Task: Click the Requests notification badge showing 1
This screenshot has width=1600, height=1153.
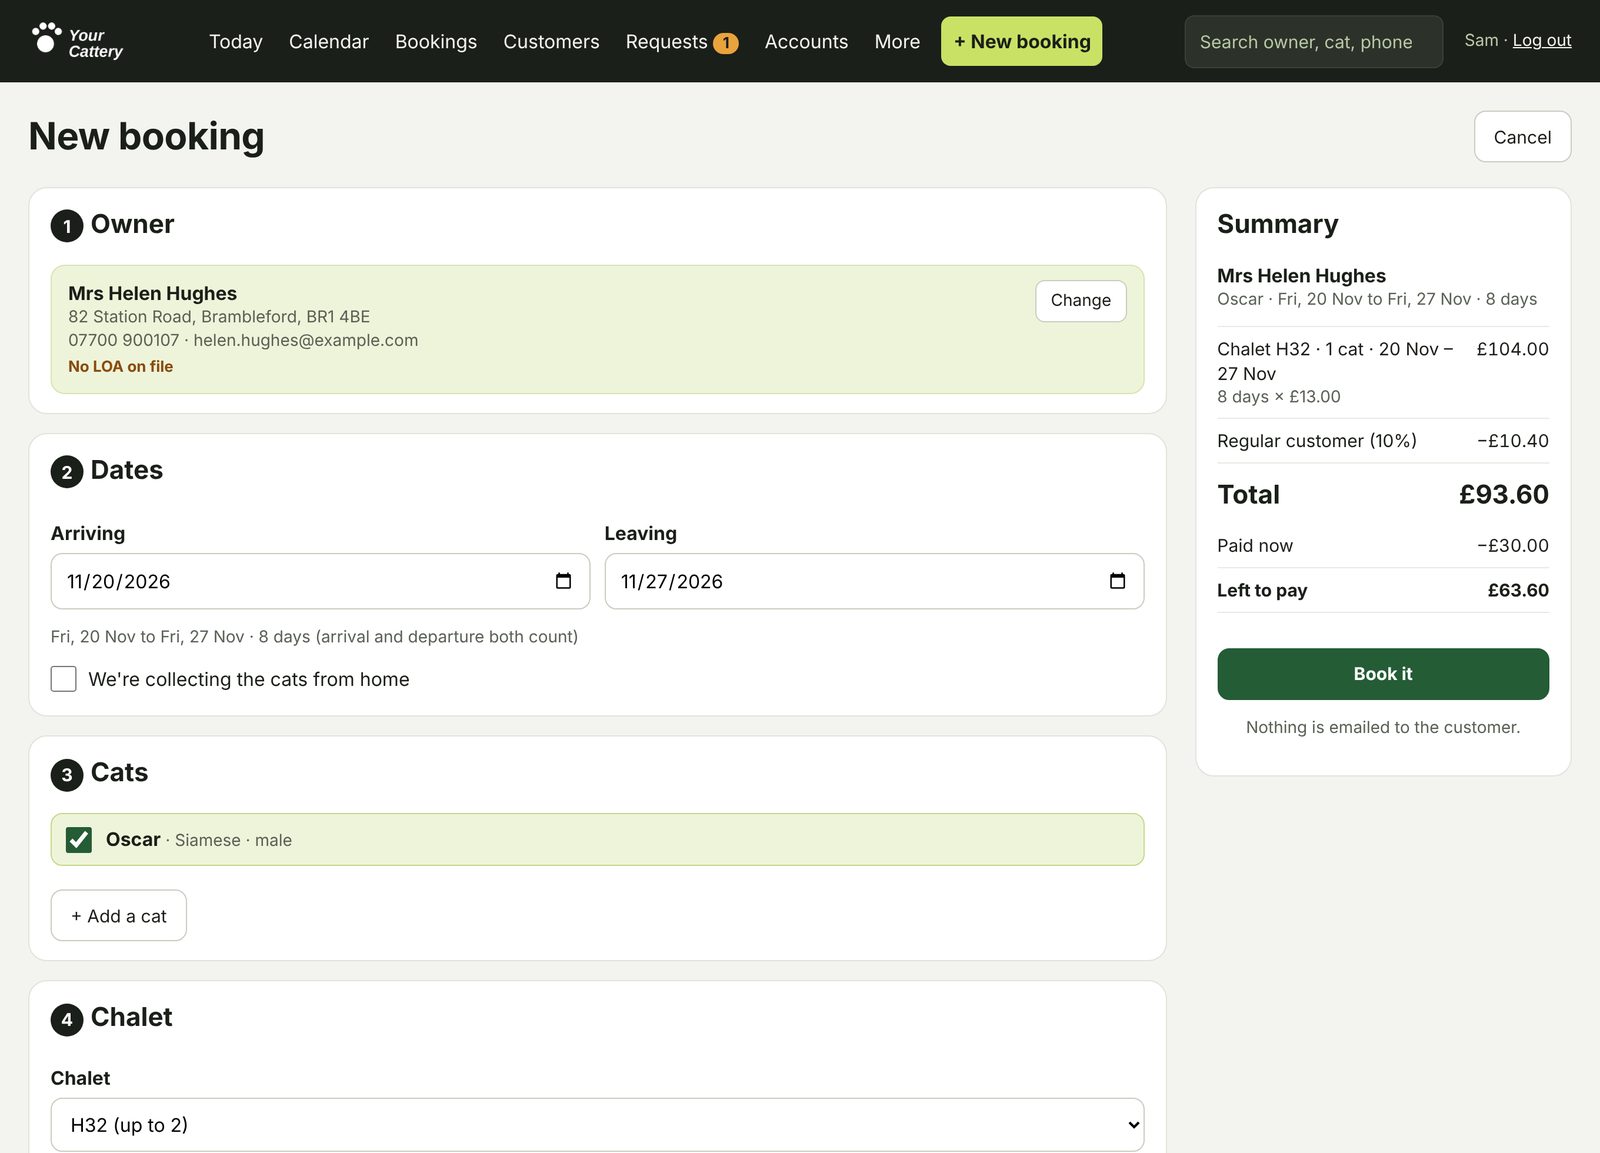Action: coord(726,43)
